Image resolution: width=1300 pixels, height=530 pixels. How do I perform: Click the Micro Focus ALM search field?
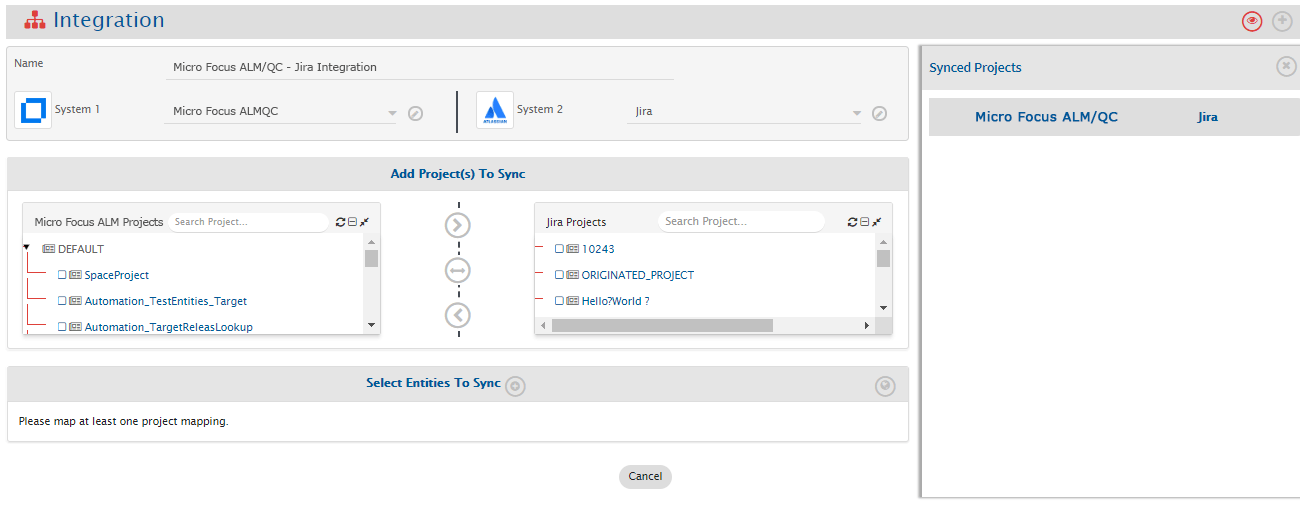pyautogui.click(x=246, y=222)
